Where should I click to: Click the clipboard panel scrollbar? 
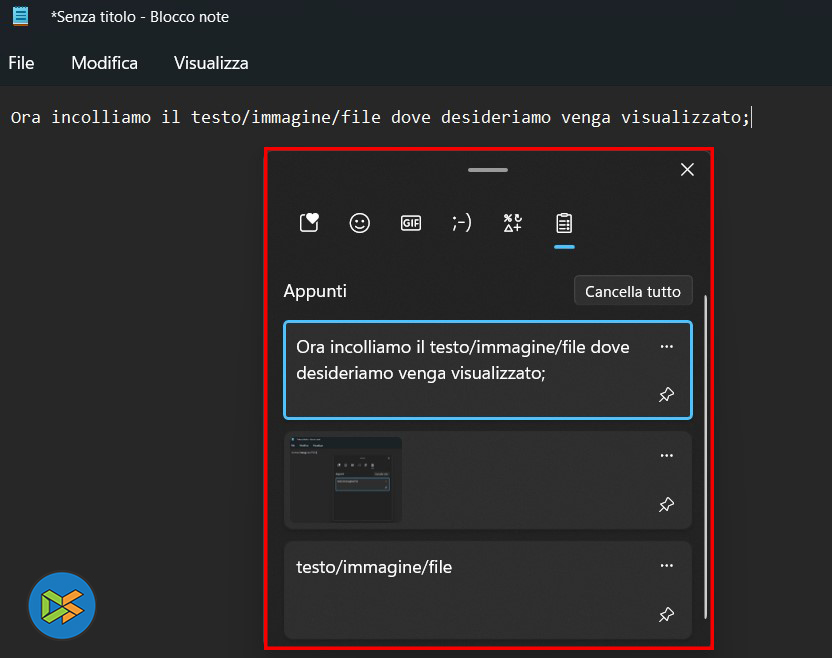coord(705,456)
